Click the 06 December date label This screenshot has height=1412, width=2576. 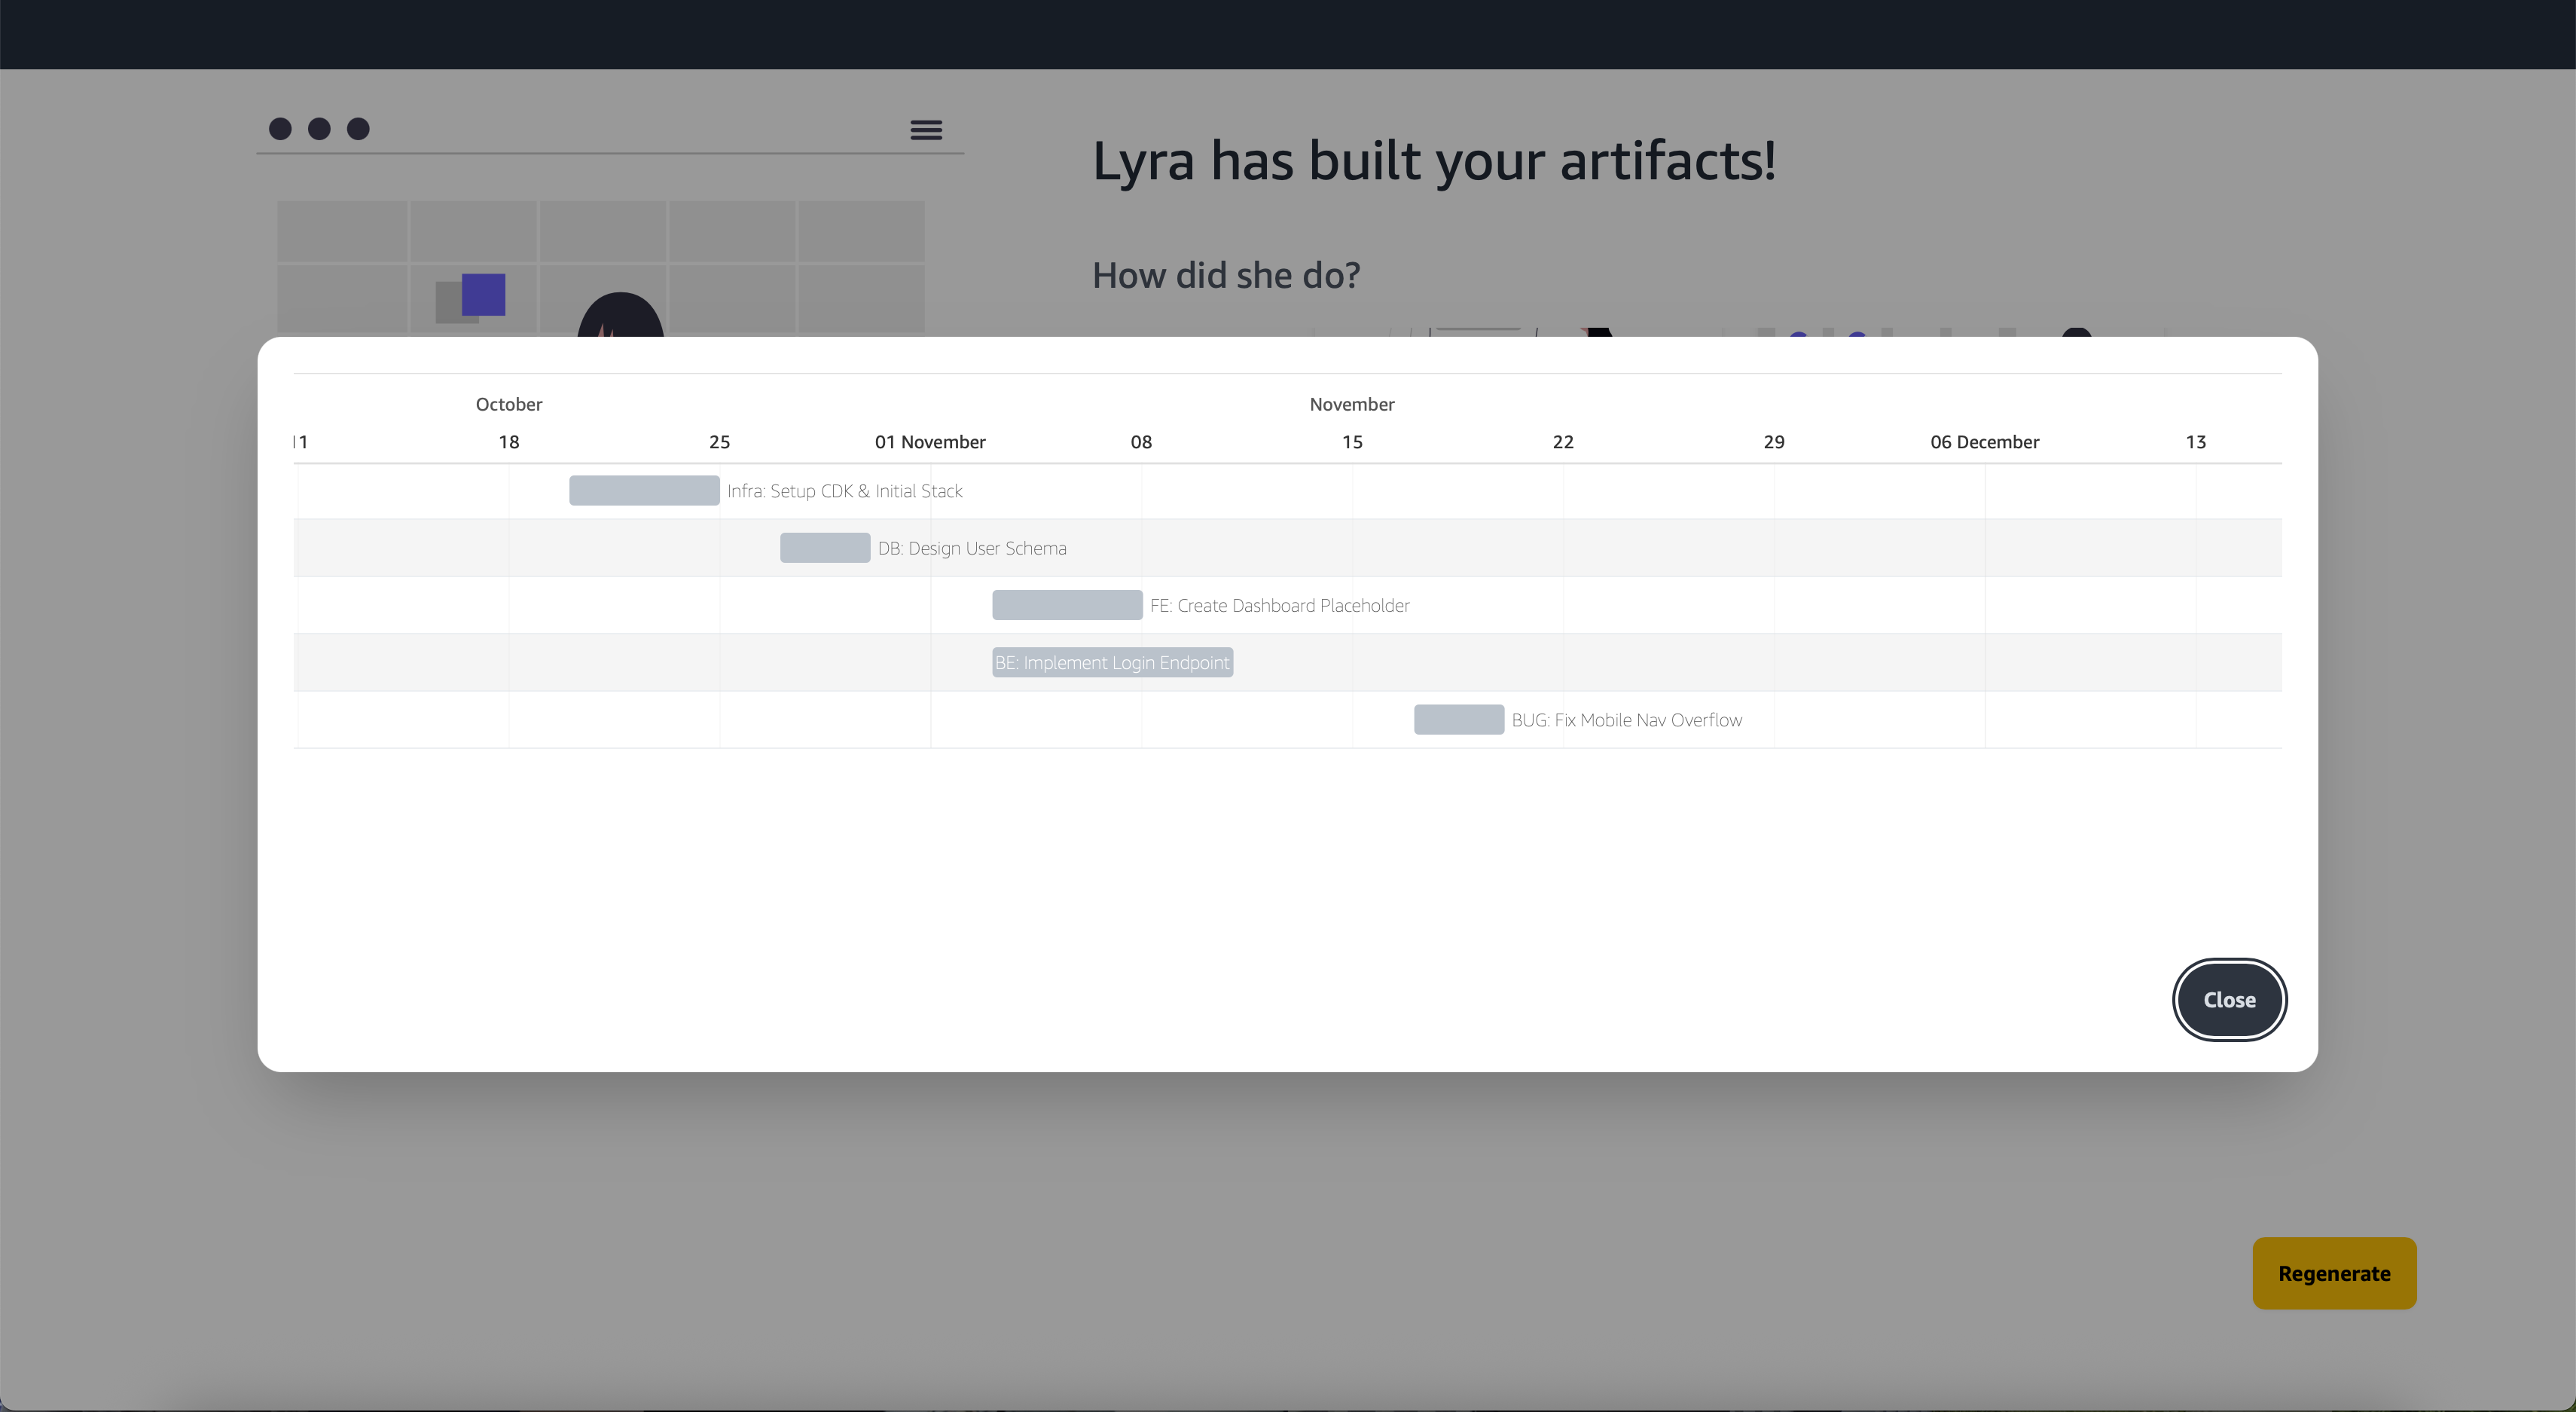pos(1983,442)
